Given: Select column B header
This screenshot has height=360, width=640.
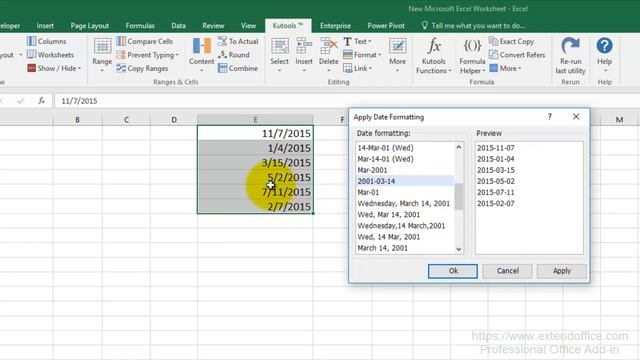Looking at the screenshot, I should pos(77,120).
